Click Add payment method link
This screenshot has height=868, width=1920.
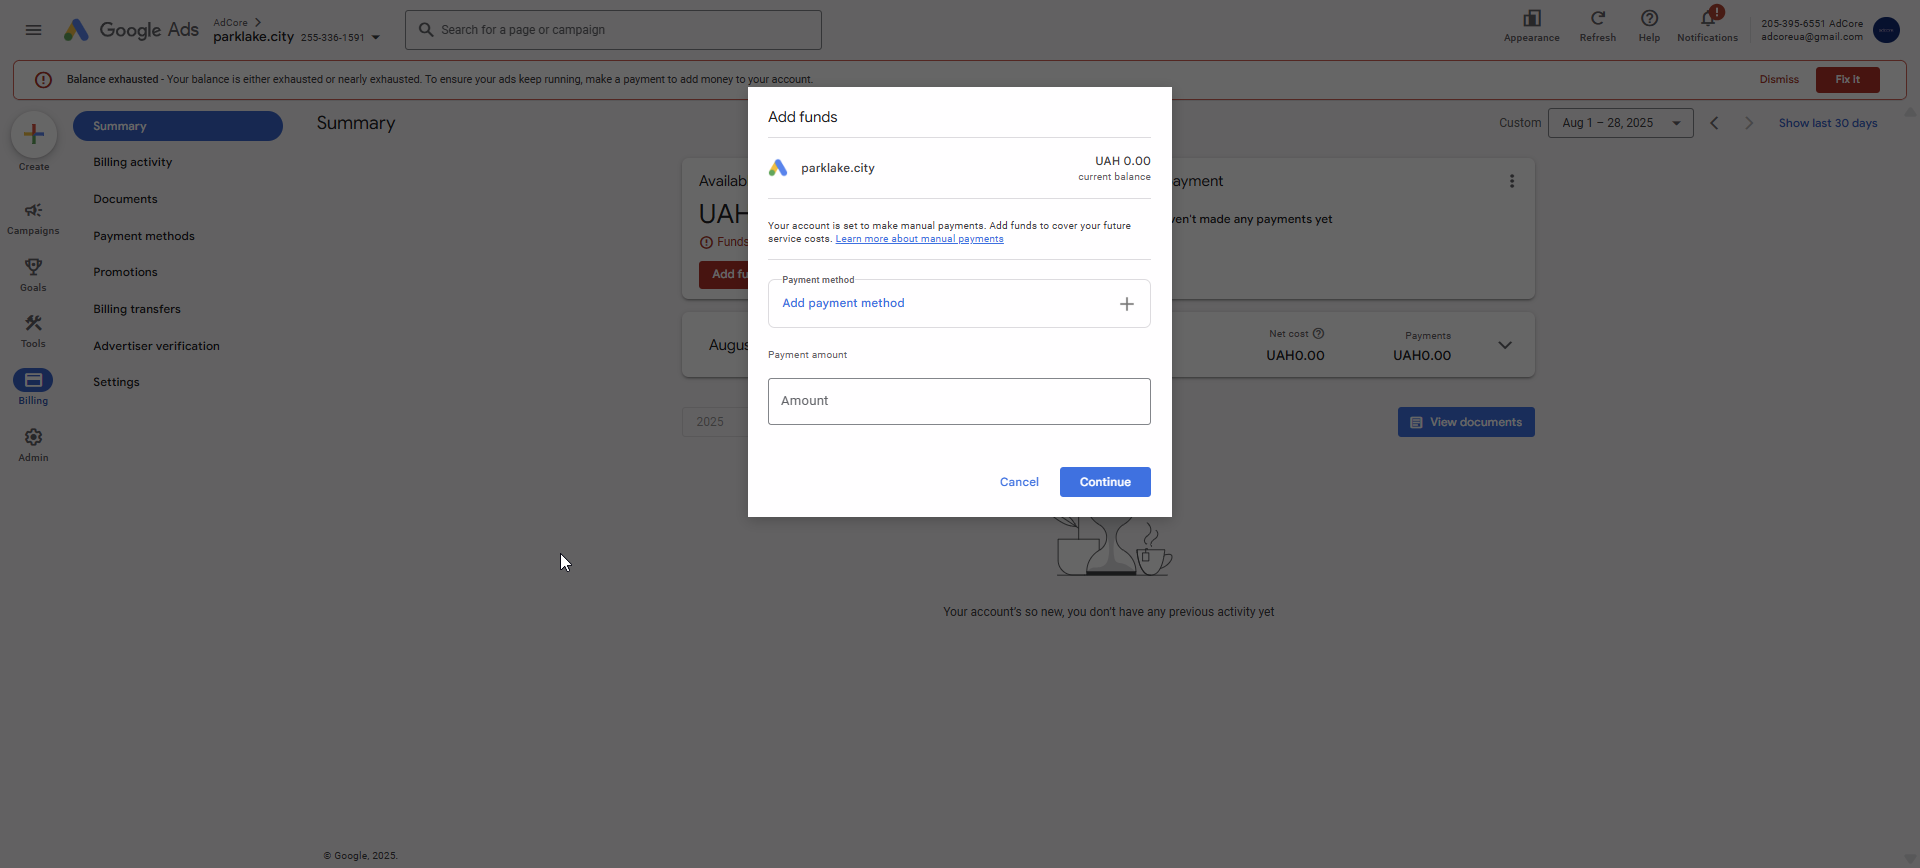[843, 303]
